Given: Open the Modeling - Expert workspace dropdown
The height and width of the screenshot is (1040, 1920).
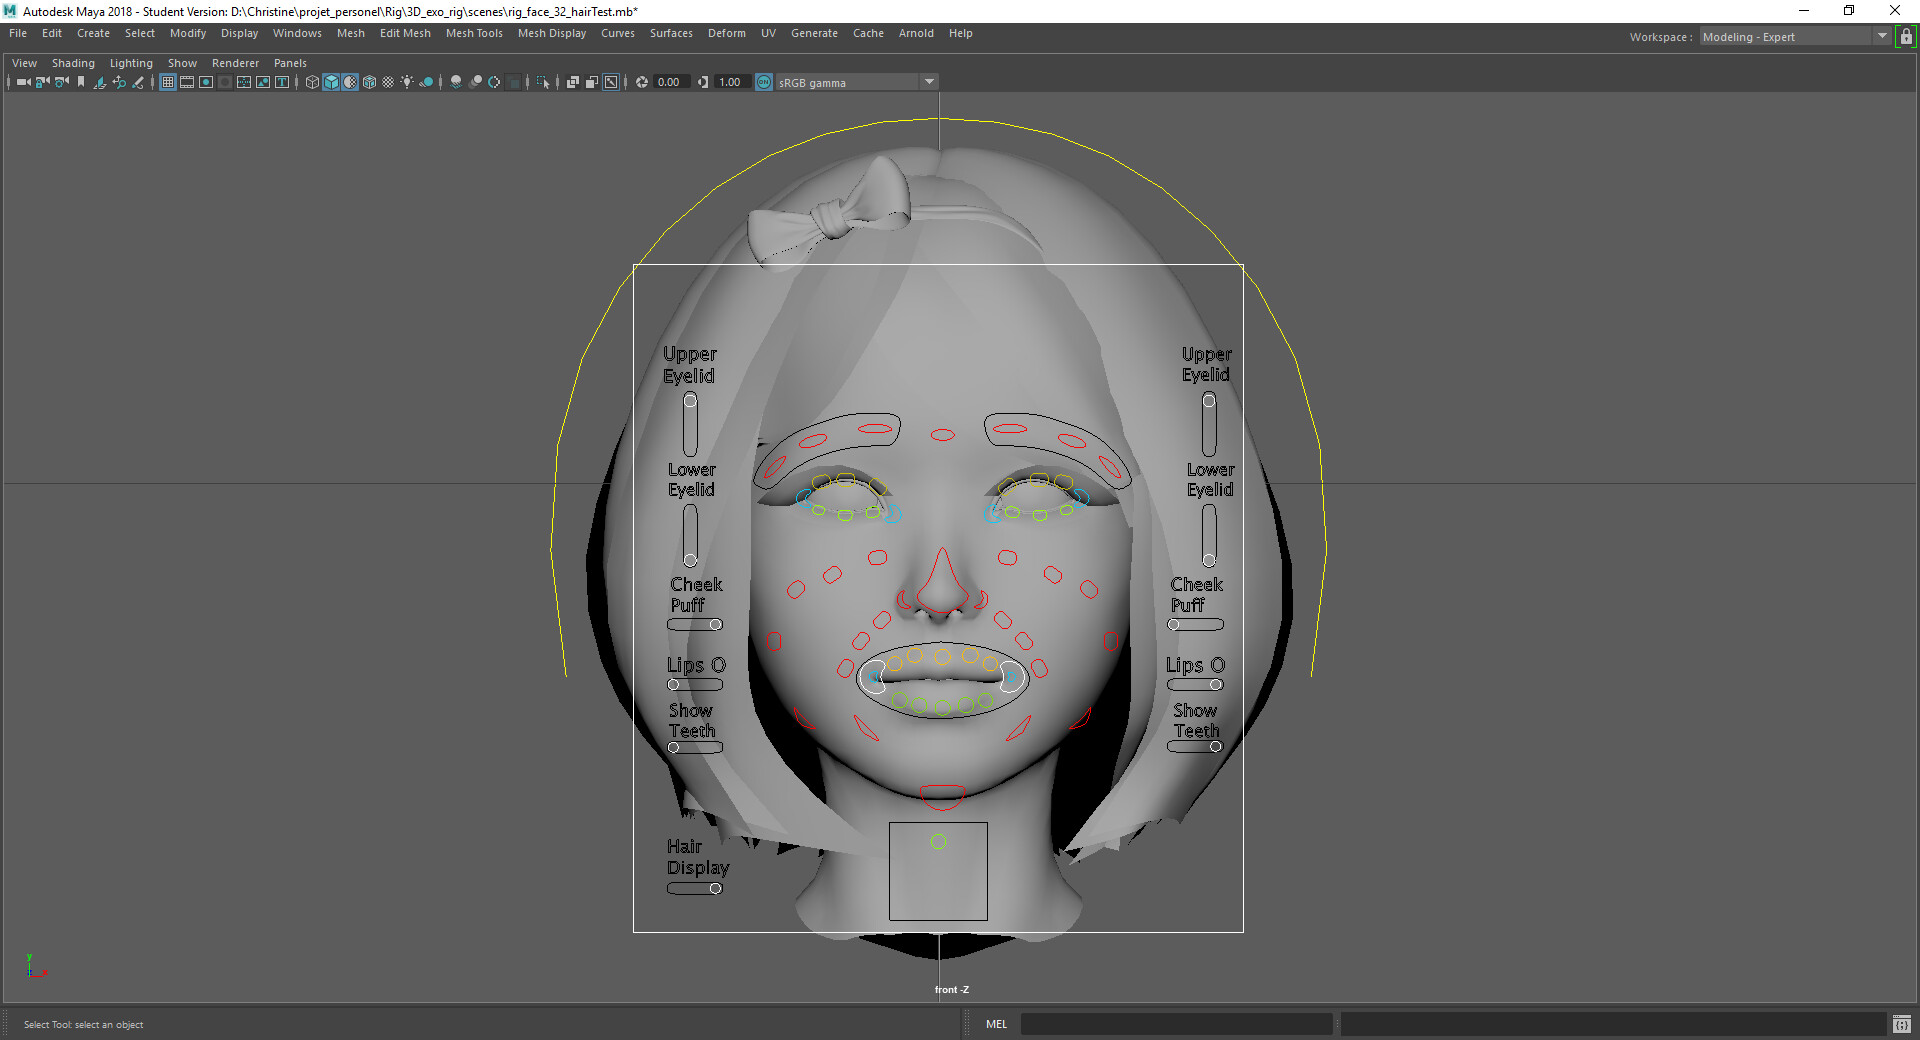Looking at the screenshot, I should (x=1881, y=36).
